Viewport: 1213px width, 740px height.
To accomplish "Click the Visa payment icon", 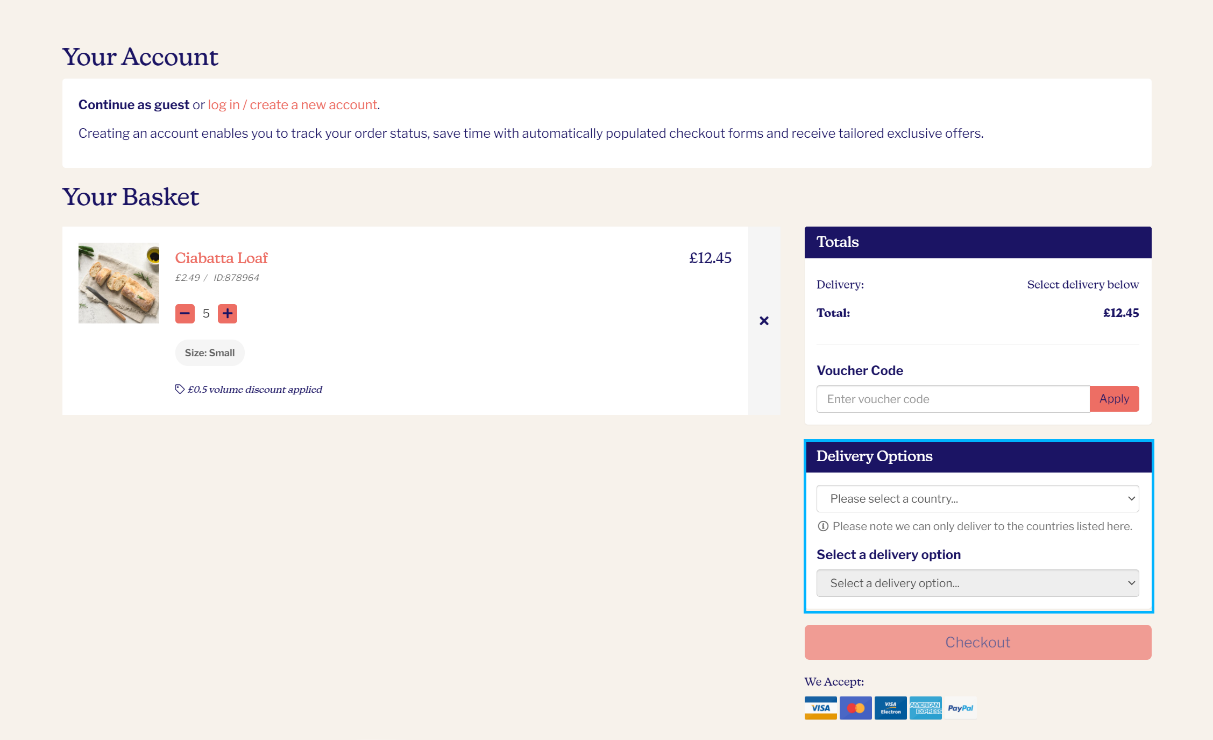I will pyautogui.click(x=820, y=707).
